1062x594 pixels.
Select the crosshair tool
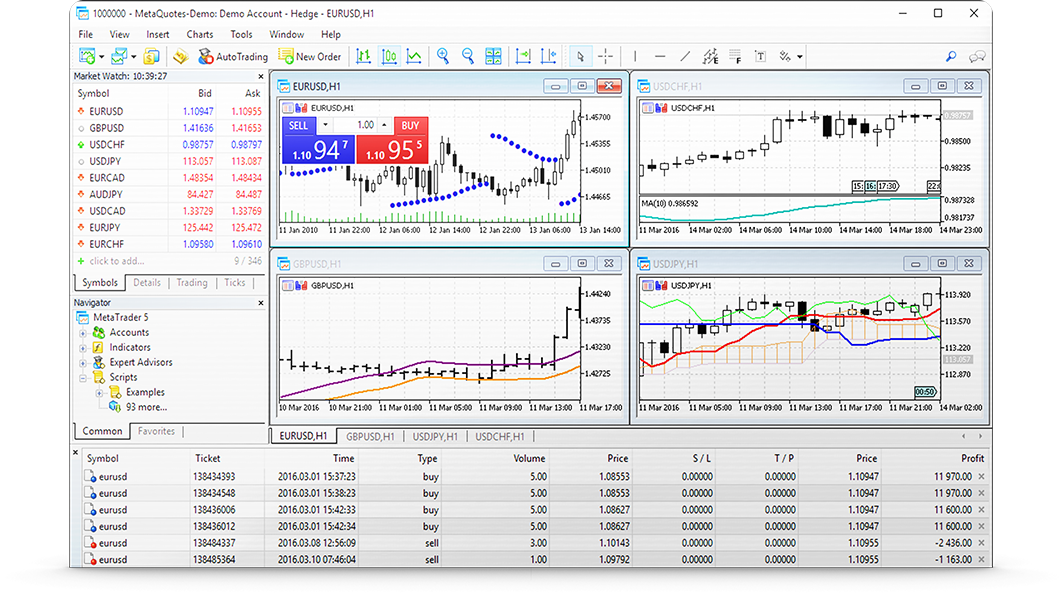(x=606, y=56)
